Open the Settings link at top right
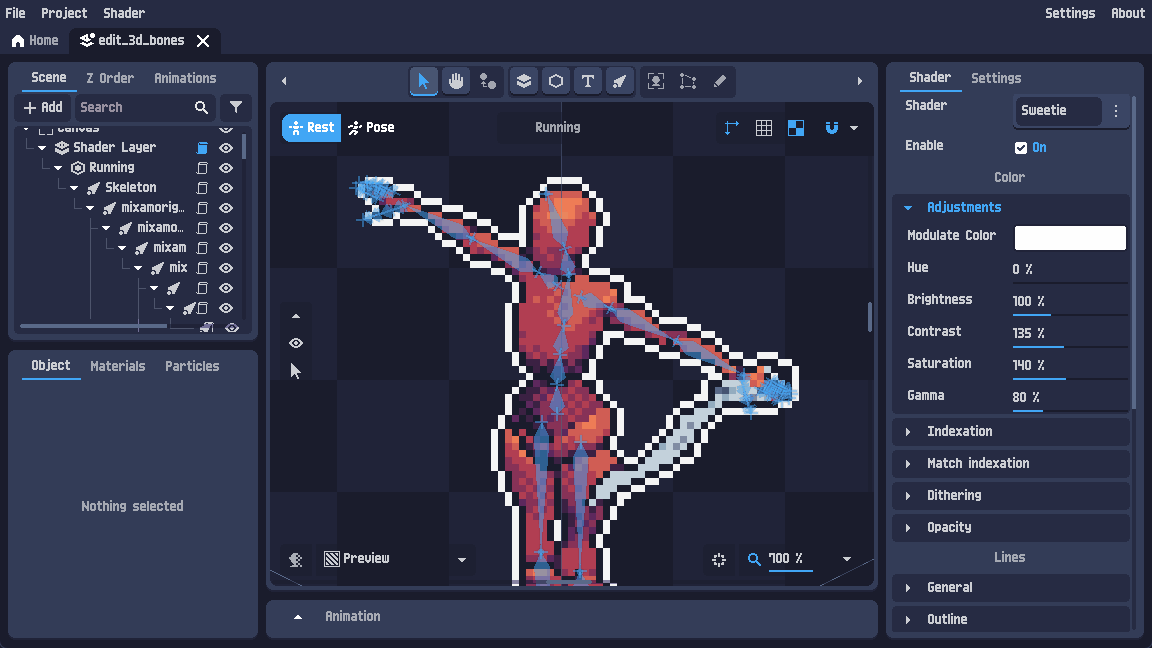Viewport: 1152px width, 648px height. 1070,13
